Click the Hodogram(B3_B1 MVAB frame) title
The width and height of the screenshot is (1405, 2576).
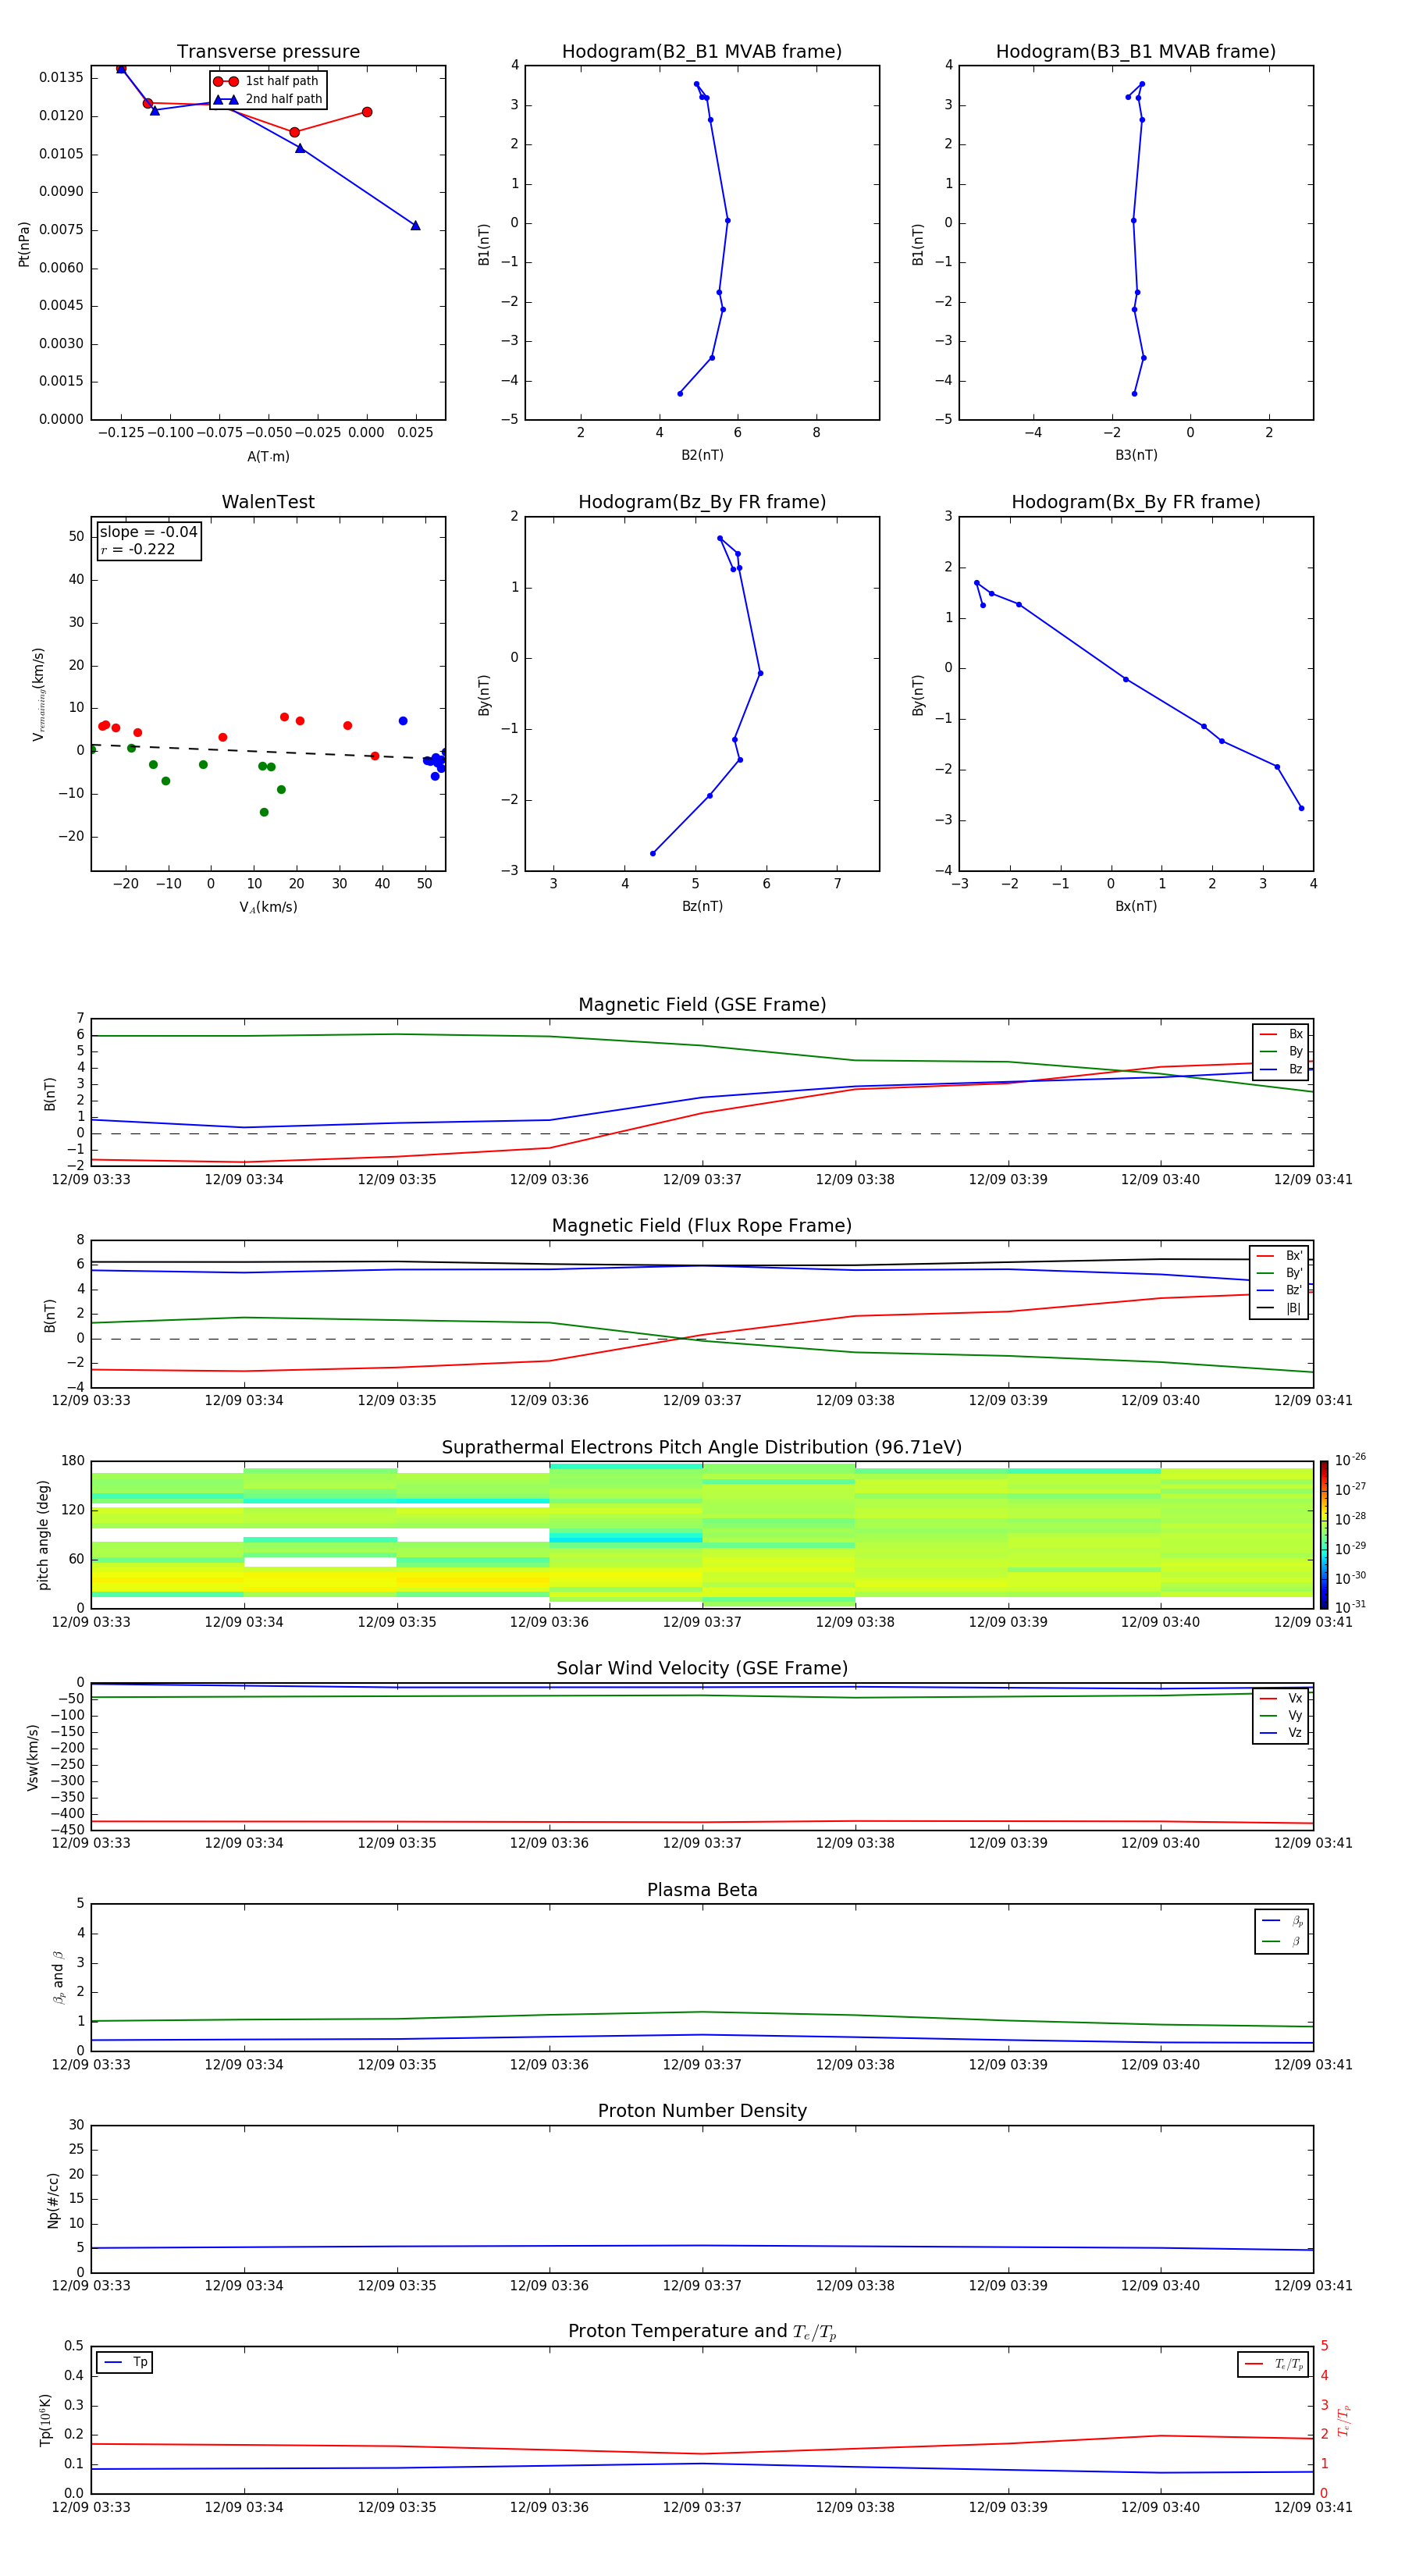tap(1136, 52)
